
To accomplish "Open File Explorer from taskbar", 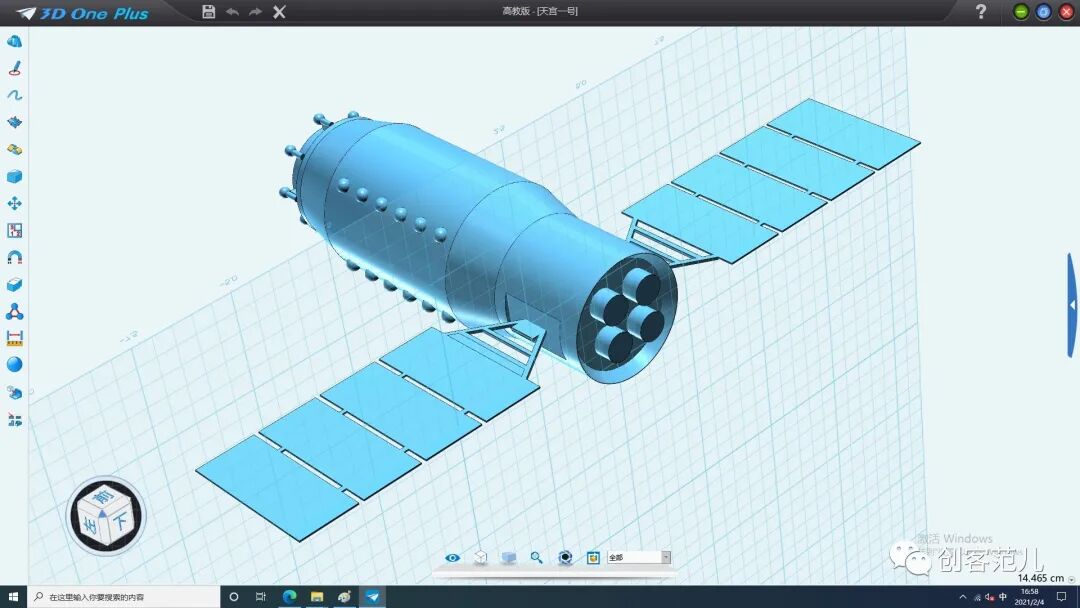I will [317, 597].
